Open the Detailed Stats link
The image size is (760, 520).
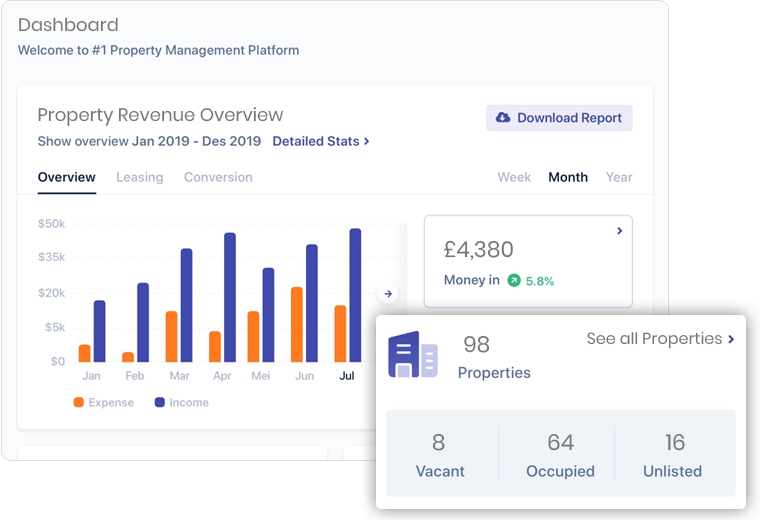pyautogui.click(x=321, y=141)
